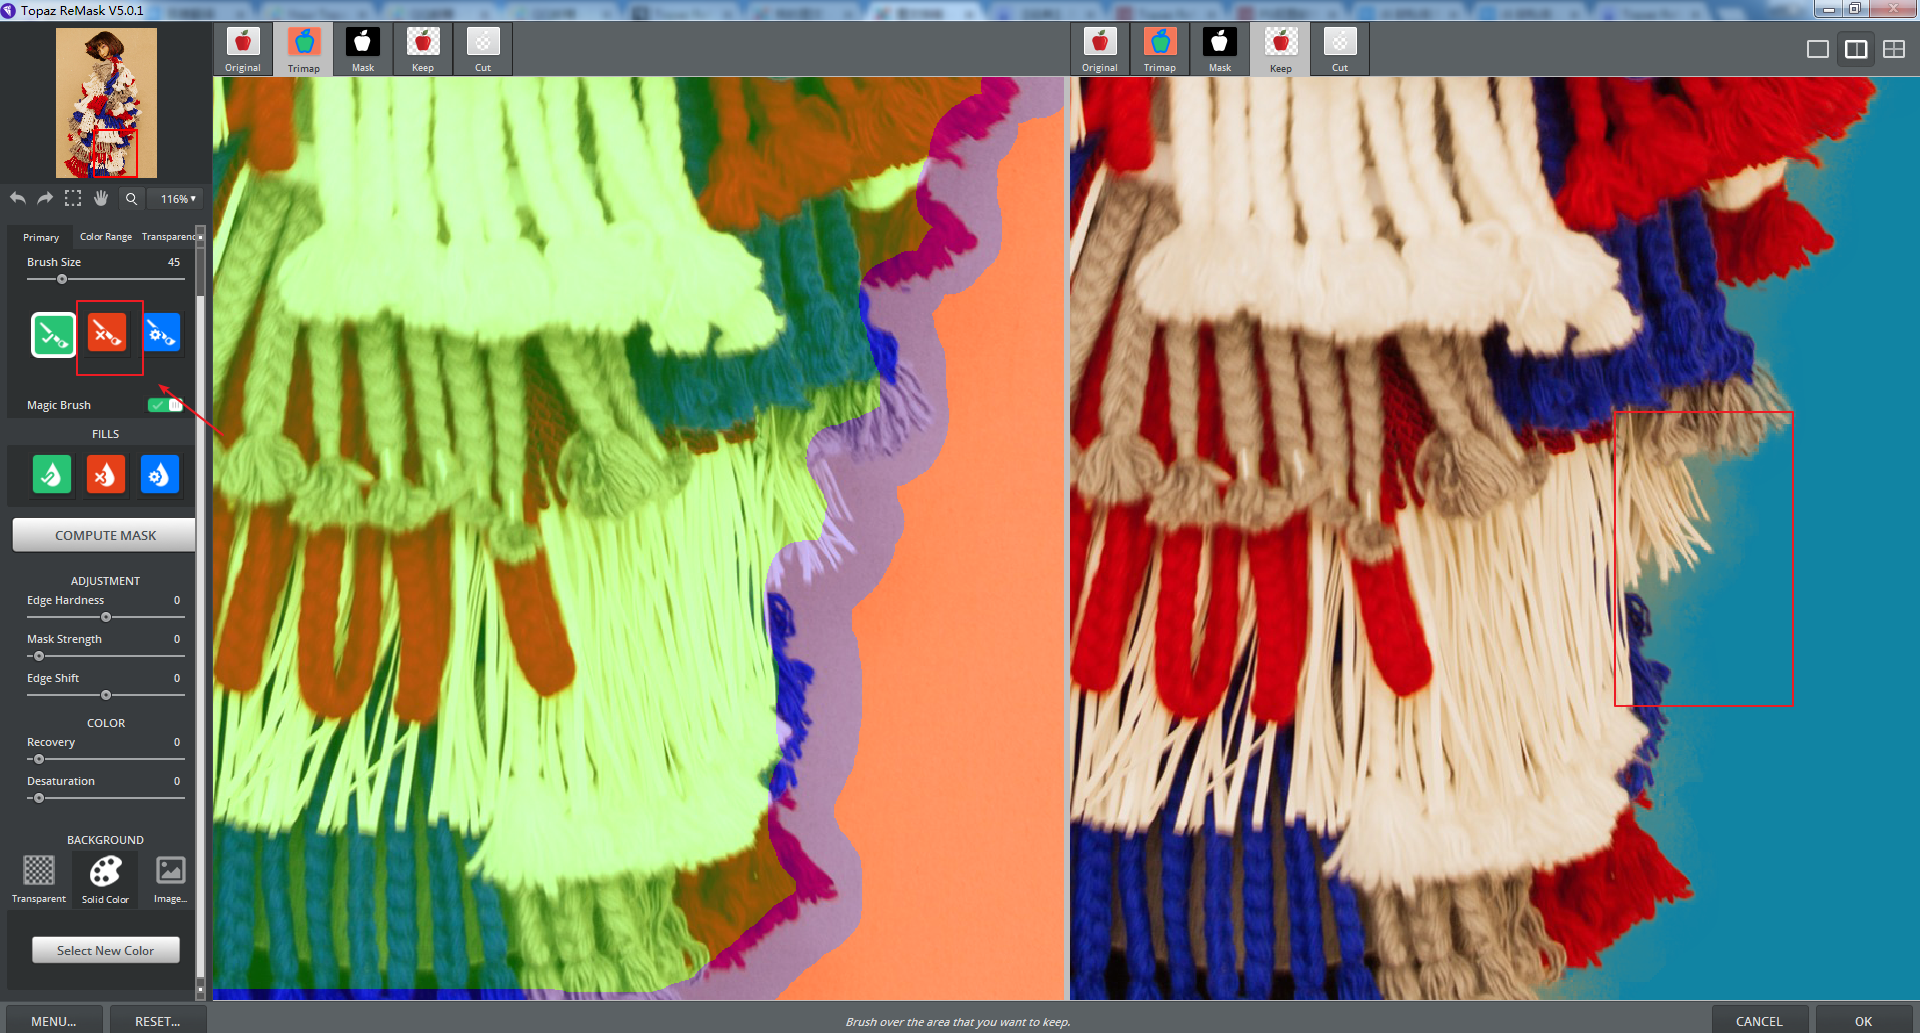Click the Redo arrow icon
Image resolution: width=1920 pixels, height=1033 pixels.
coord(45,198)
